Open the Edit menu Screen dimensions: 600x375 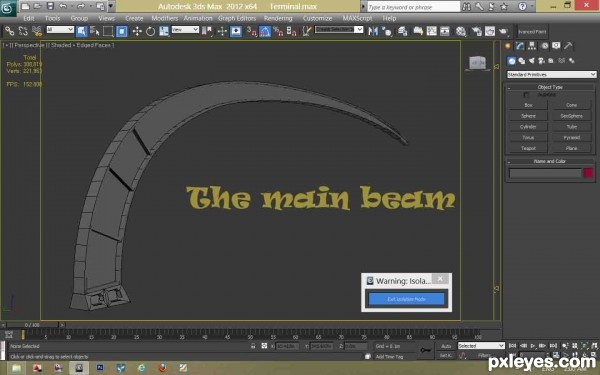tap(29, 18)
